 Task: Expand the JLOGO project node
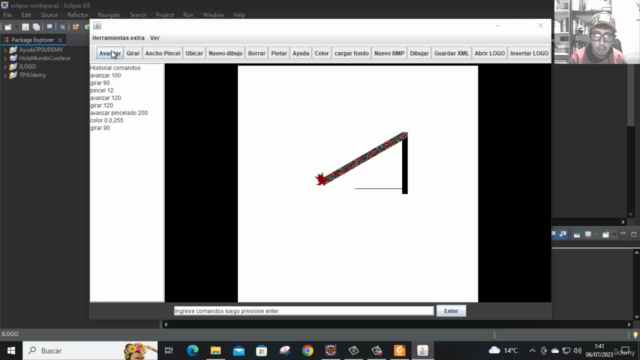tap(5, 67)
